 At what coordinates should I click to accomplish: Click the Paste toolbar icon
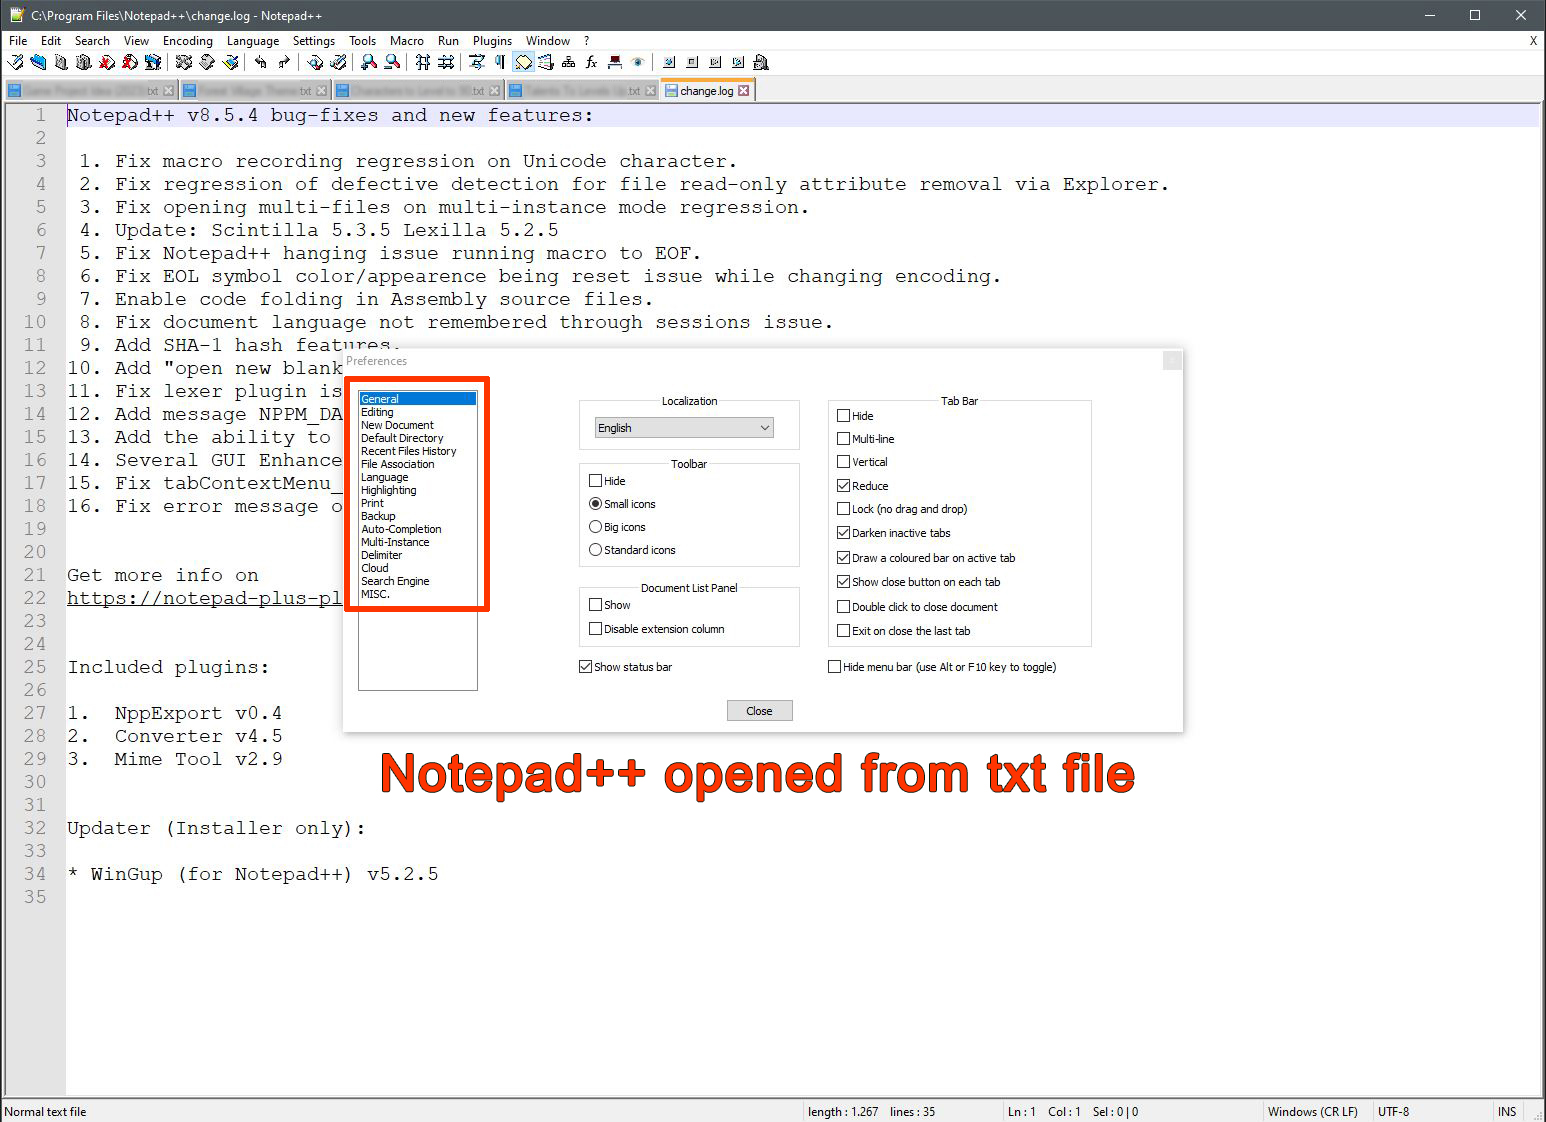pyautogui.click(x=231, y=62)
